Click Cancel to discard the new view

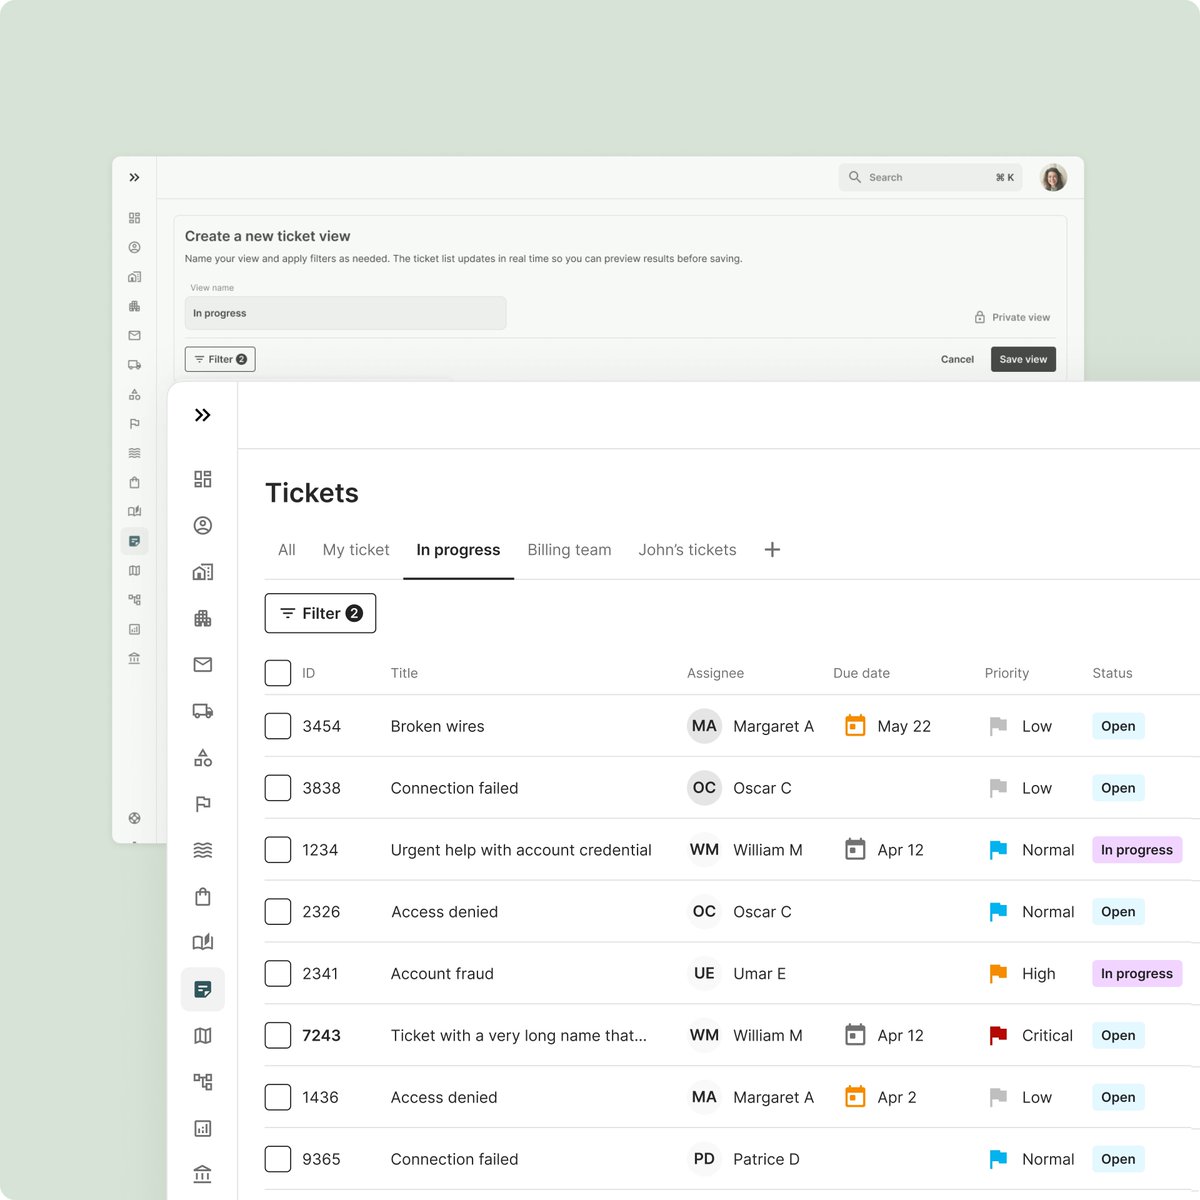[x=956, y=359]
